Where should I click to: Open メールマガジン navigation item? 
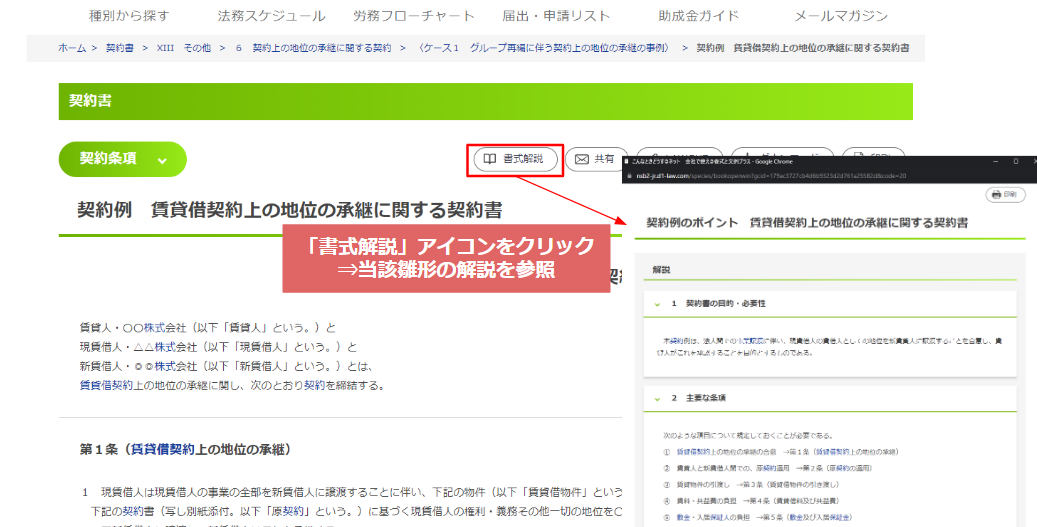pyautogui.click(x=840, y=16)
